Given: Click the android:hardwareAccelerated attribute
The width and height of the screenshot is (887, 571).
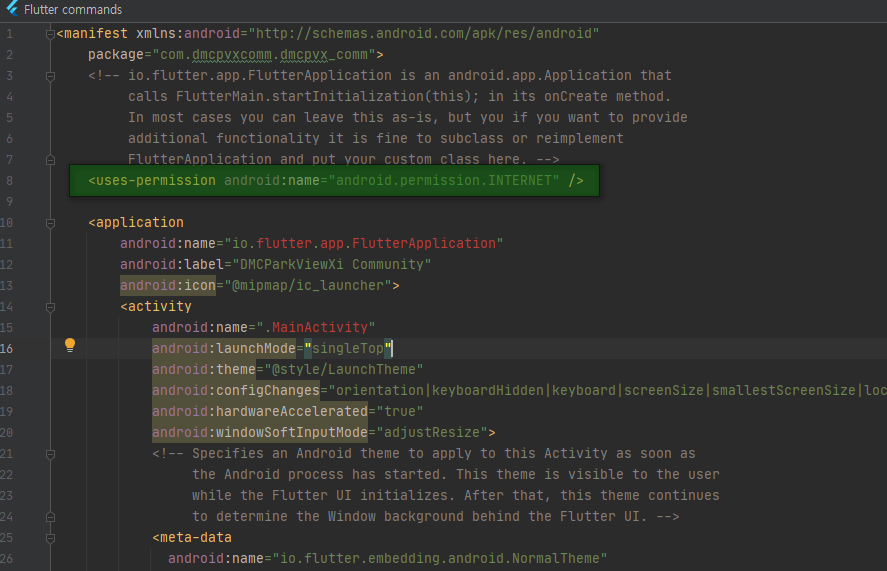Looking at the screenshot, I should pyautogui.click(x=260, y=411).
